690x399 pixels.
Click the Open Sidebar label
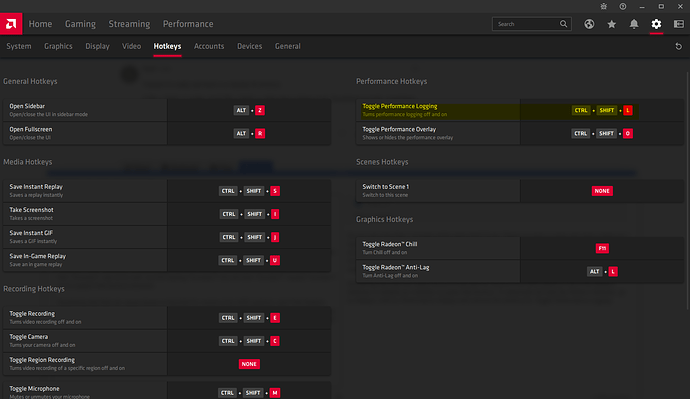[x=27, y=106]
